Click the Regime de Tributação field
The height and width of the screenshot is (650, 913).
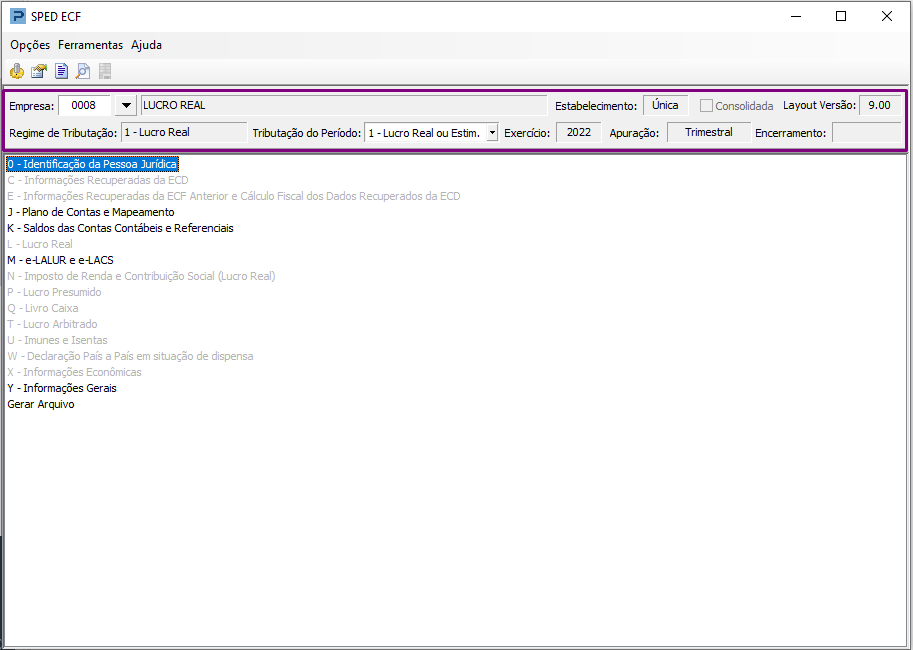[x=184, y=132]
